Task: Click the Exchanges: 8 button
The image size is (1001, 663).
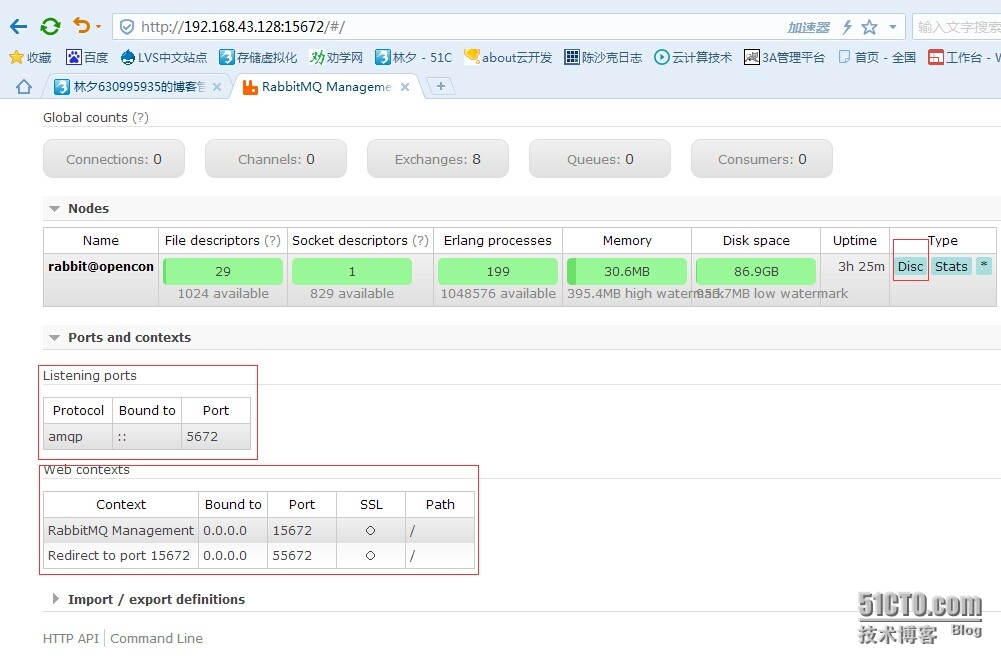Action: (438, 159)
